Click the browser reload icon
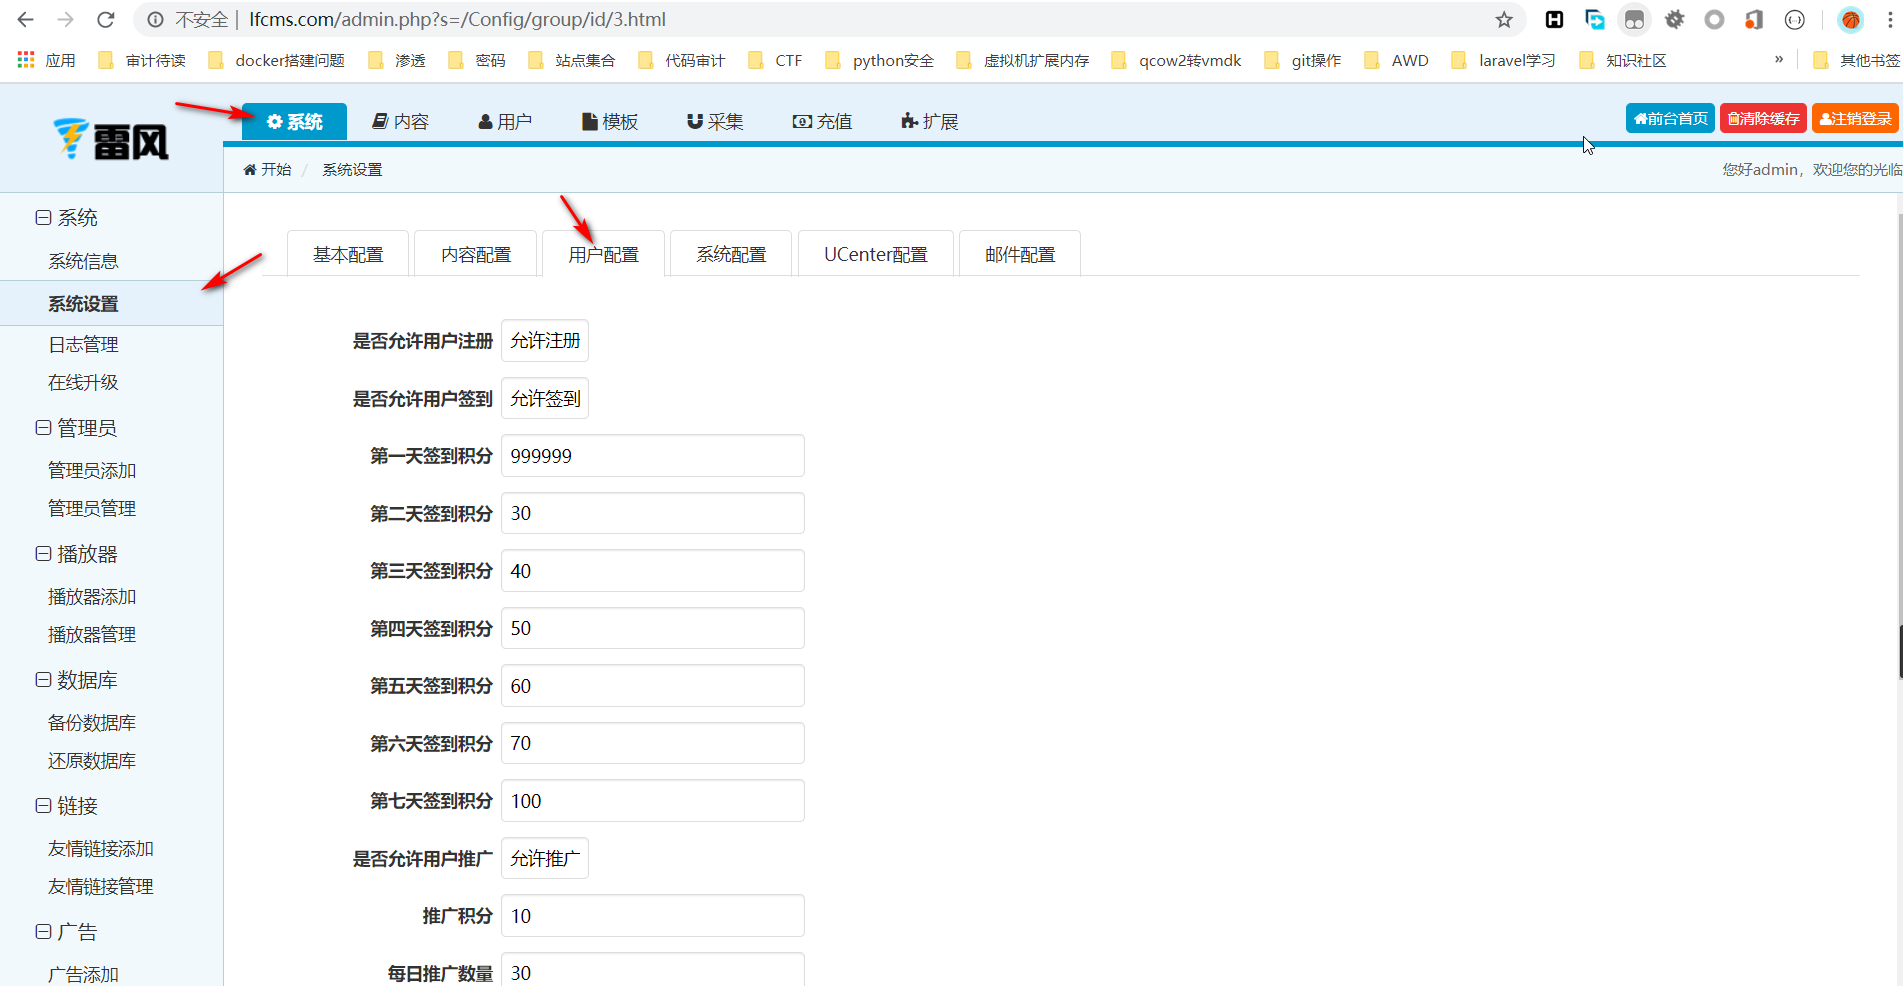1903x986 pixels. [x=105, y=20]
